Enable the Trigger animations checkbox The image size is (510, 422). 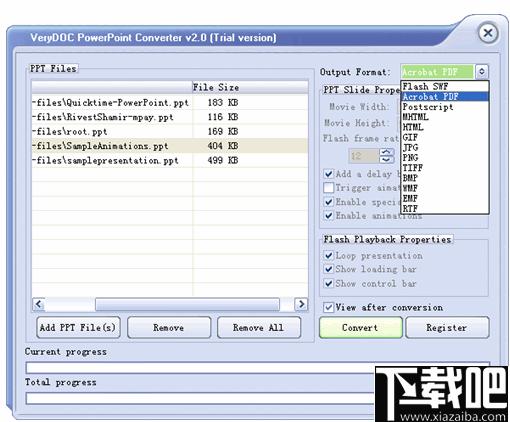pyautogui.click(x=329, y=188)
